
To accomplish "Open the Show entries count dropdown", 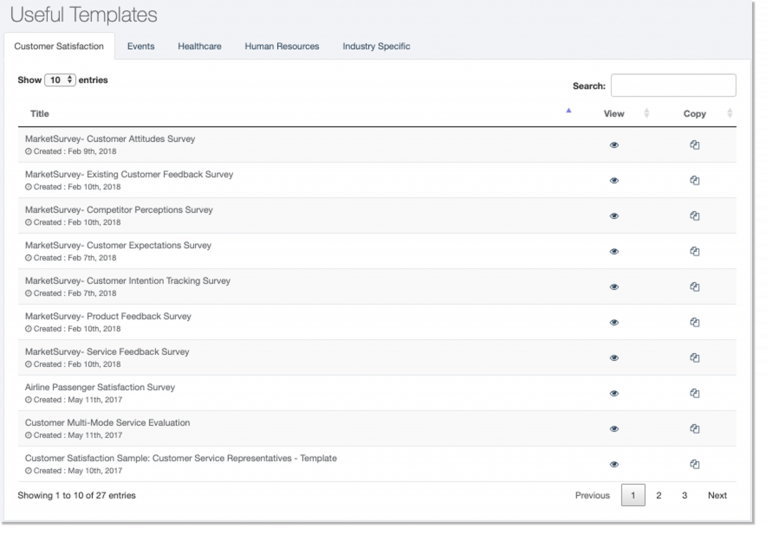I will 60,80.
